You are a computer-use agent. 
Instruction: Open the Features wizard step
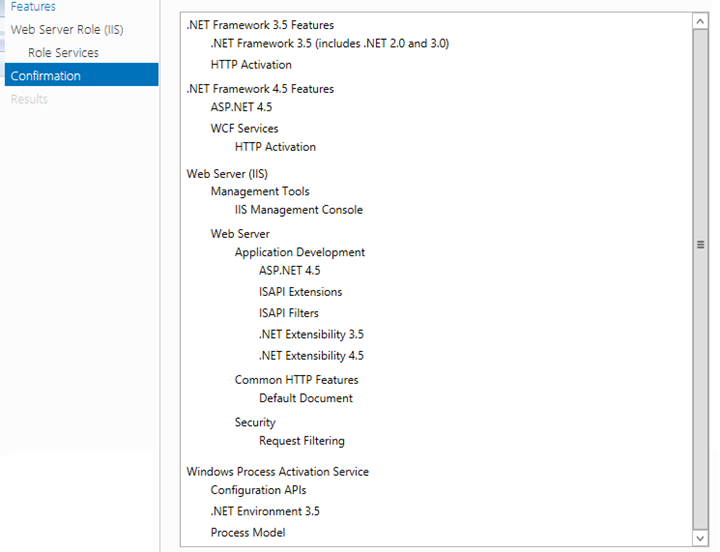(33, 7)
